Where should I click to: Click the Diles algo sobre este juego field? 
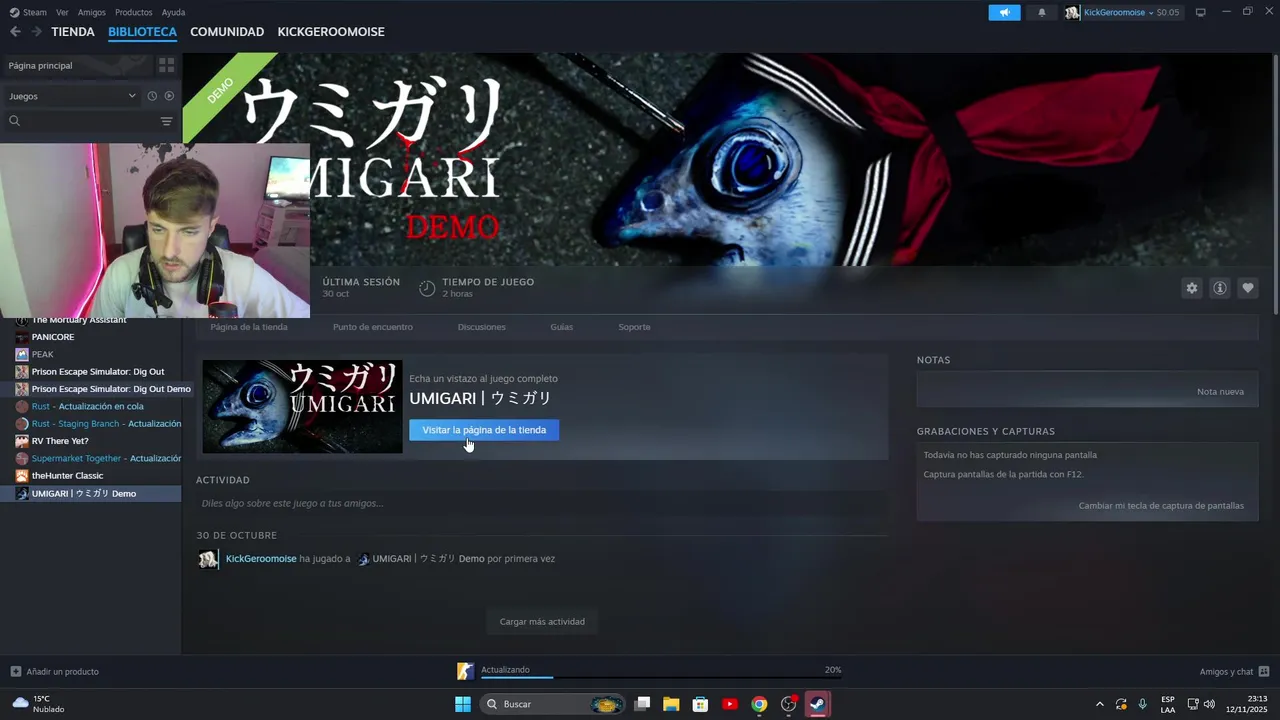click(542, 503)
